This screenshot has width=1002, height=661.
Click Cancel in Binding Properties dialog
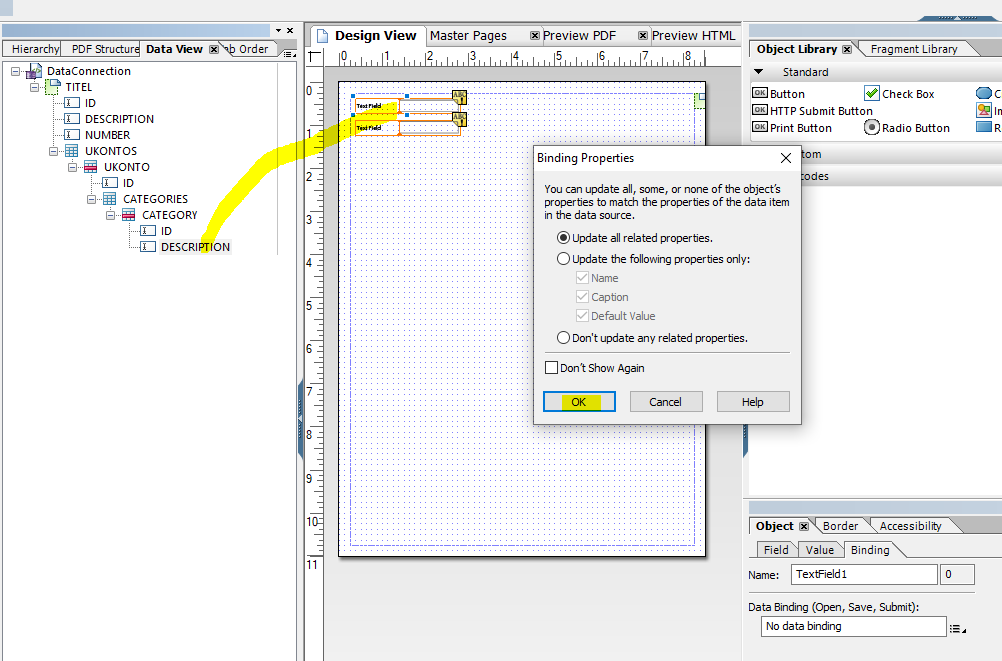[x=665, y=402]
